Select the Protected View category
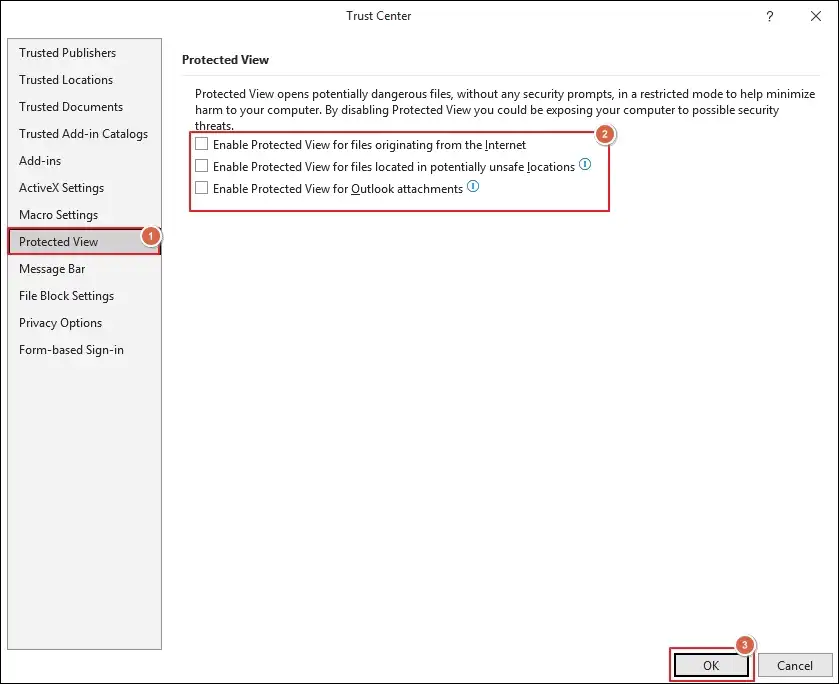 84,242
